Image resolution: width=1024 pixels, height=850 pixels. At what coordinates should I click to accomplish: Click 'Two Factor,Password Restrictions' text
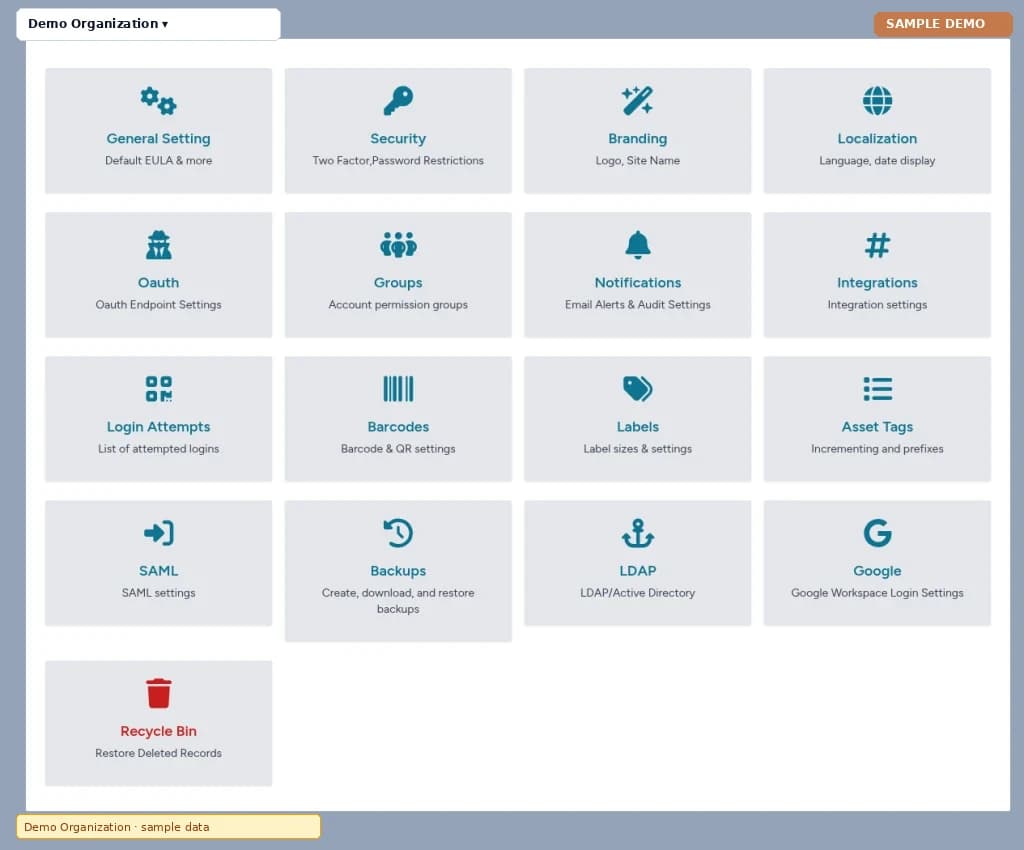coord(398,161)
